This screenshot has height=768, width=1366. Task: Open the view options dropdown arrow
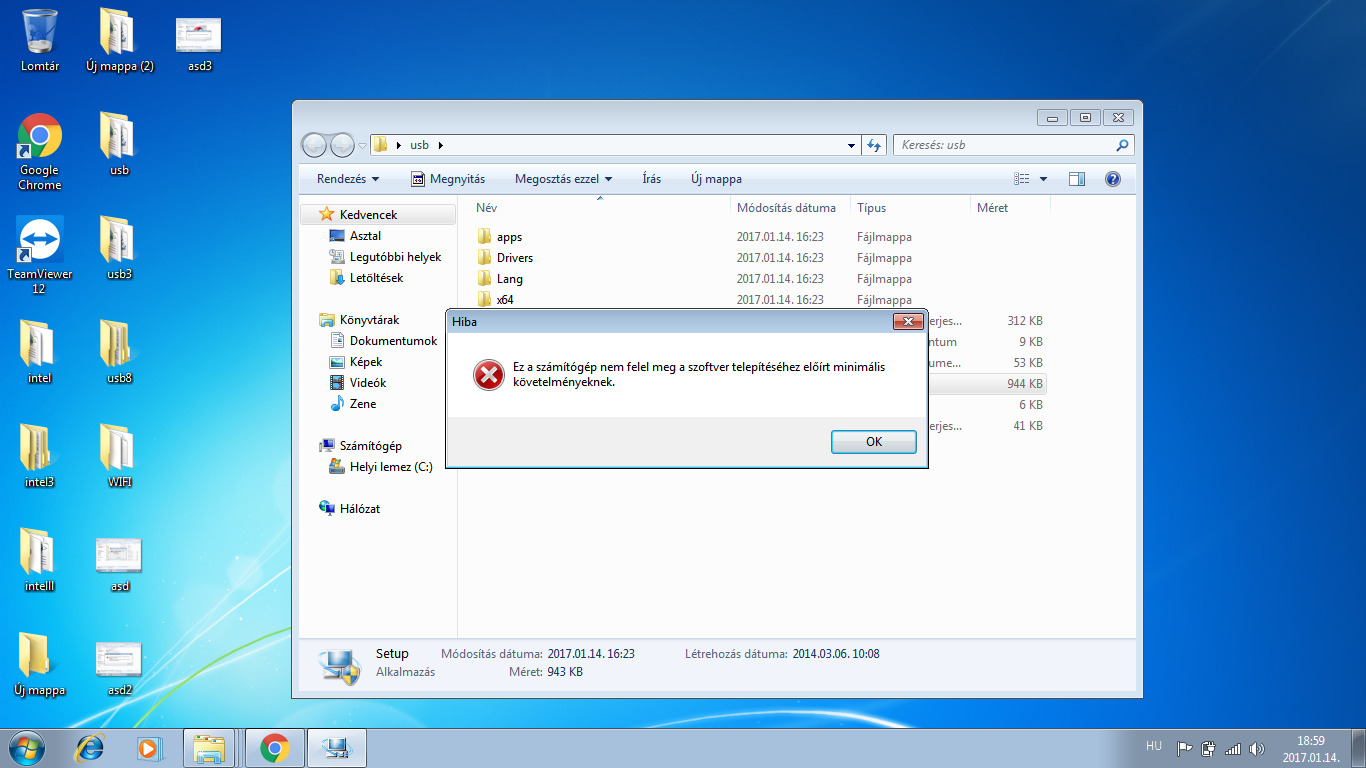[x=1043, y=179]
